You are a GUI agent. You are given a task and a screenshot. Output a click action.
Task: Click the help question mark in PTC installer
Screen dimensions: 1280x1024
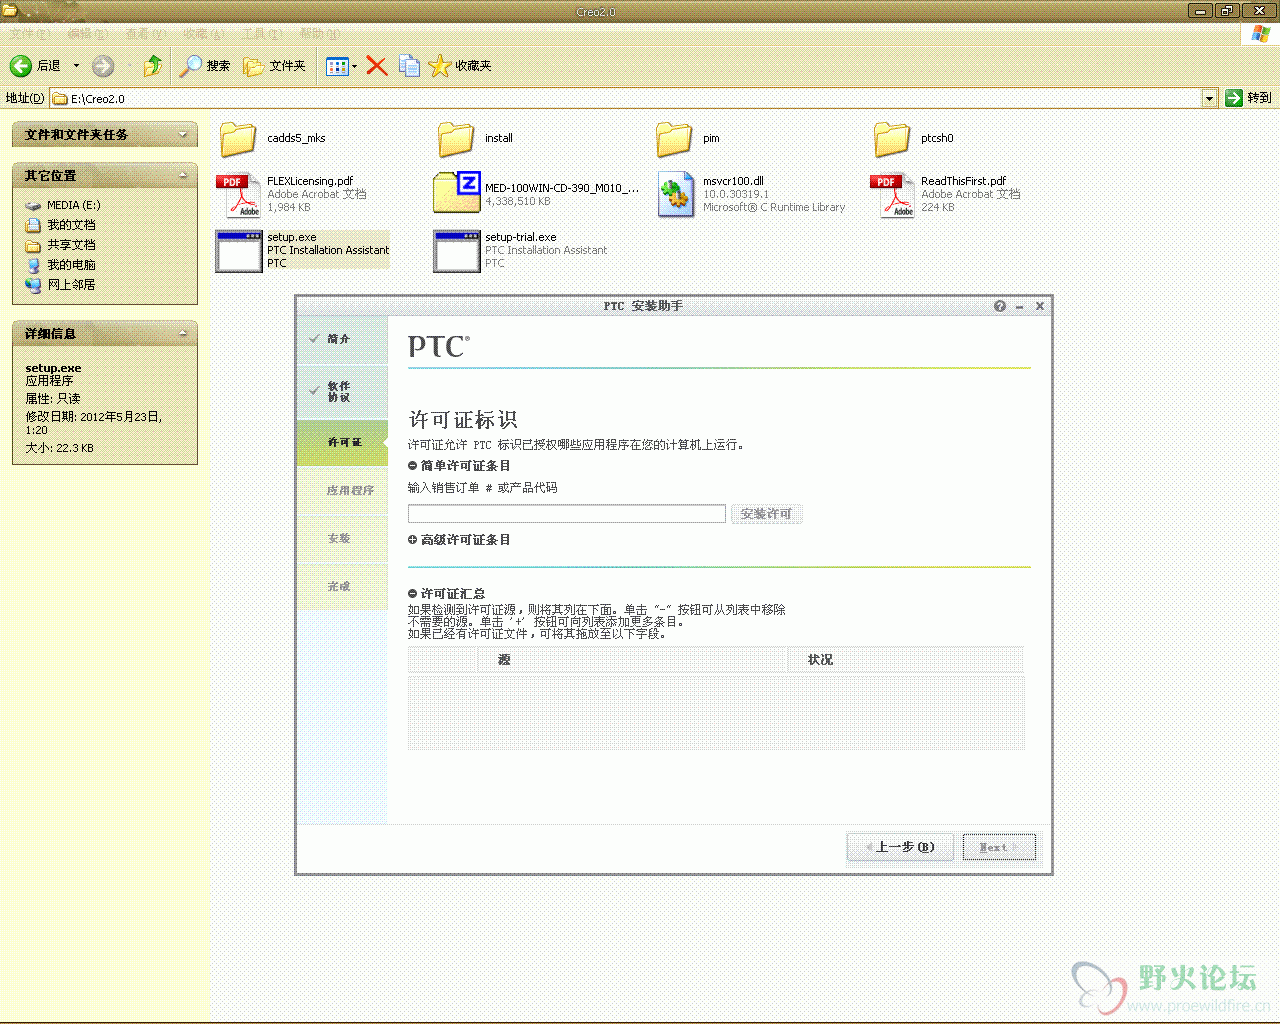point(1000,306)
